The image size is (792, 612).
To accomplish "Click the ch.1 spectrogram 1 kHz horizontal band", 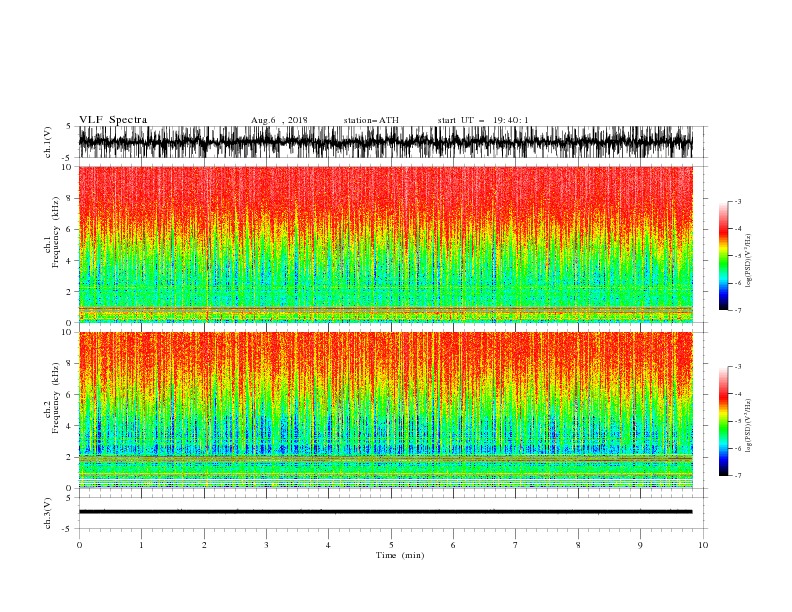I will (x=385, y=308).
